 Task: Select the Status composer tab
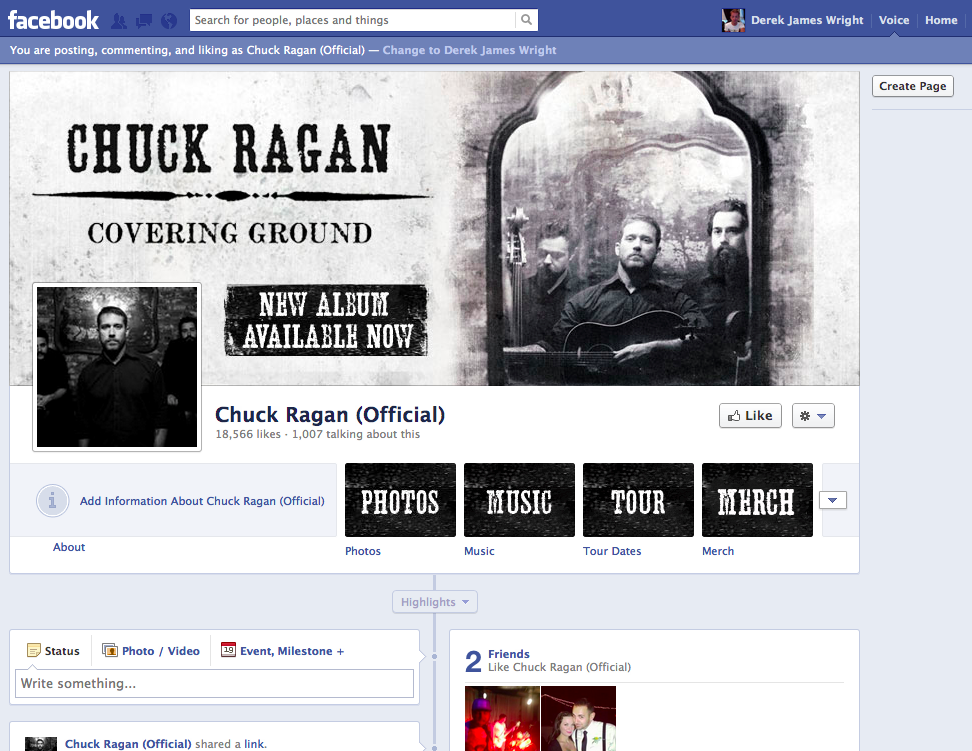tap(53, 651)
